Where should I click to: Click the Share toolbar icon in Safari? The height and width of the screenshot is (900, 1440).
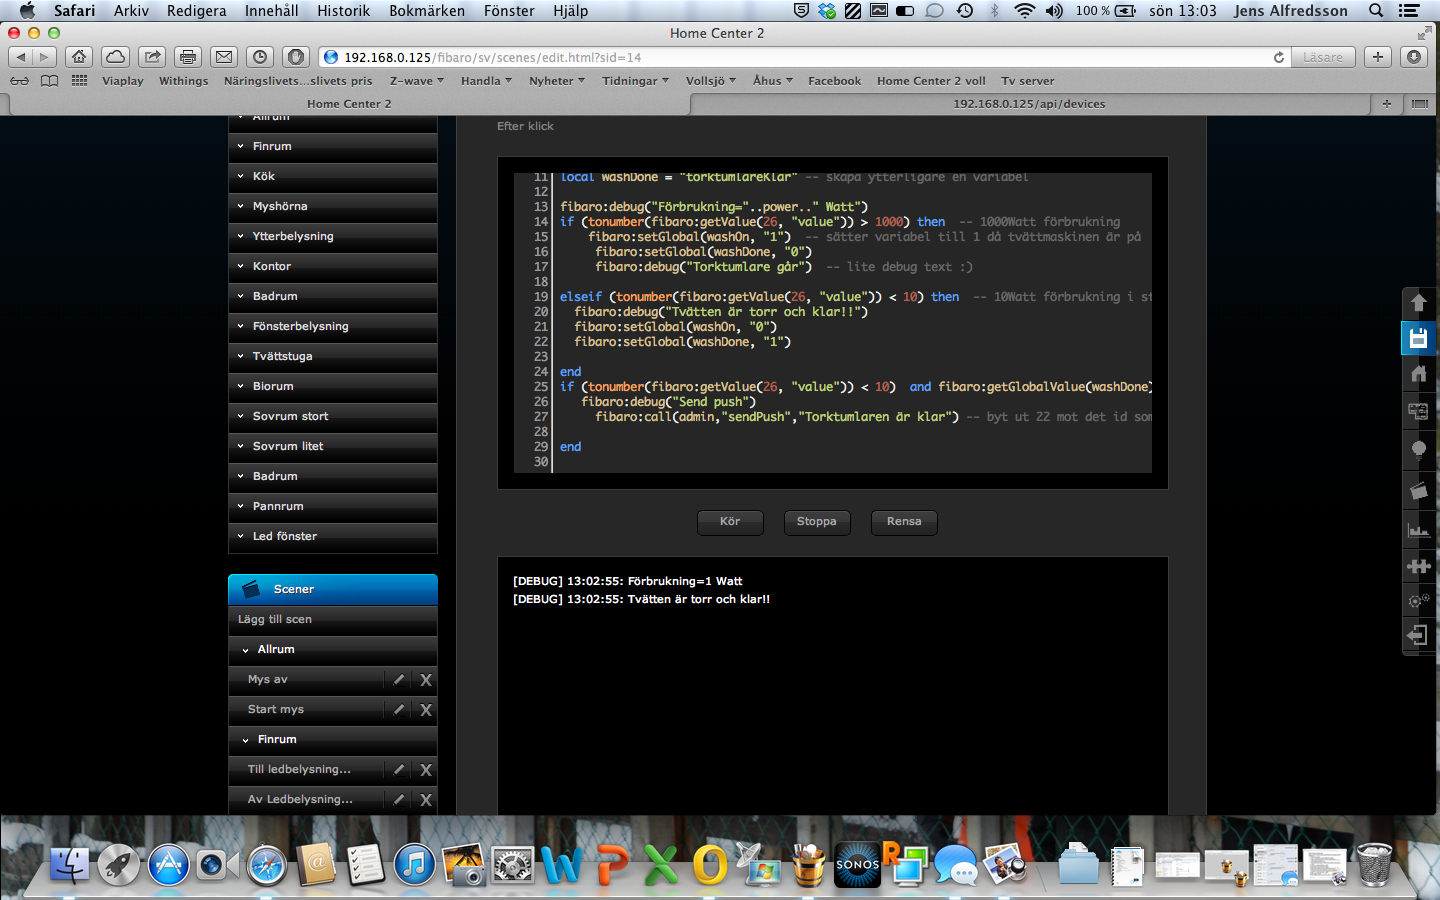152,57
